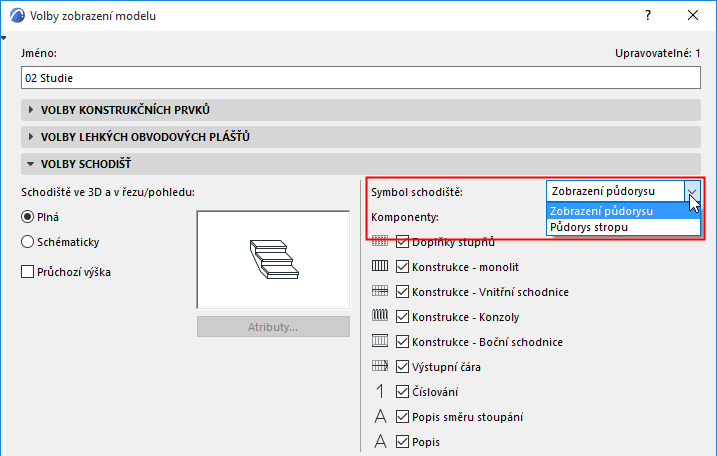Click the Konstrukce - monolit icon
717x456 pixels.
pyautogui.click(x=380, y=266)
